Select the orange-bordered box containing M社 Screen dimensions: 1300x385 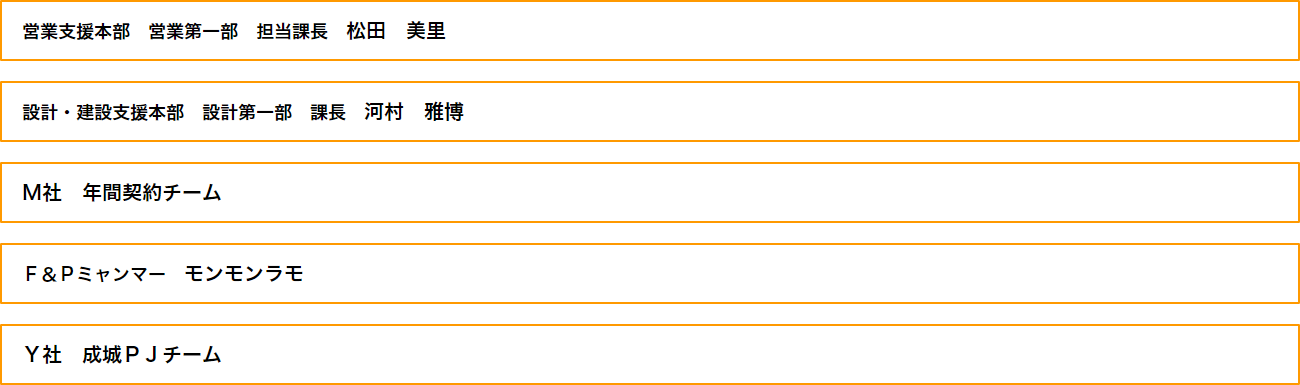point(650,192)
